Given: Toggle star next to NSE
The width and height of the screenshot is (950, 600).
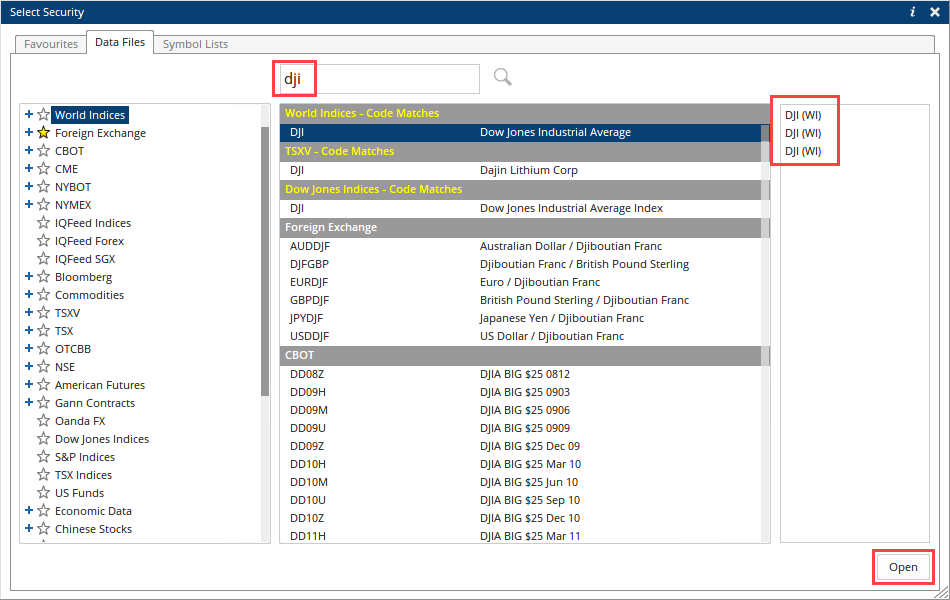Looking at the screenshot, I should pos(44,367).
